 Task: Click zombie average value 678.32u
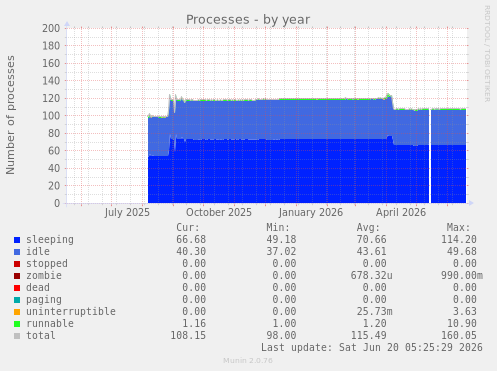[x=371, y=275]
